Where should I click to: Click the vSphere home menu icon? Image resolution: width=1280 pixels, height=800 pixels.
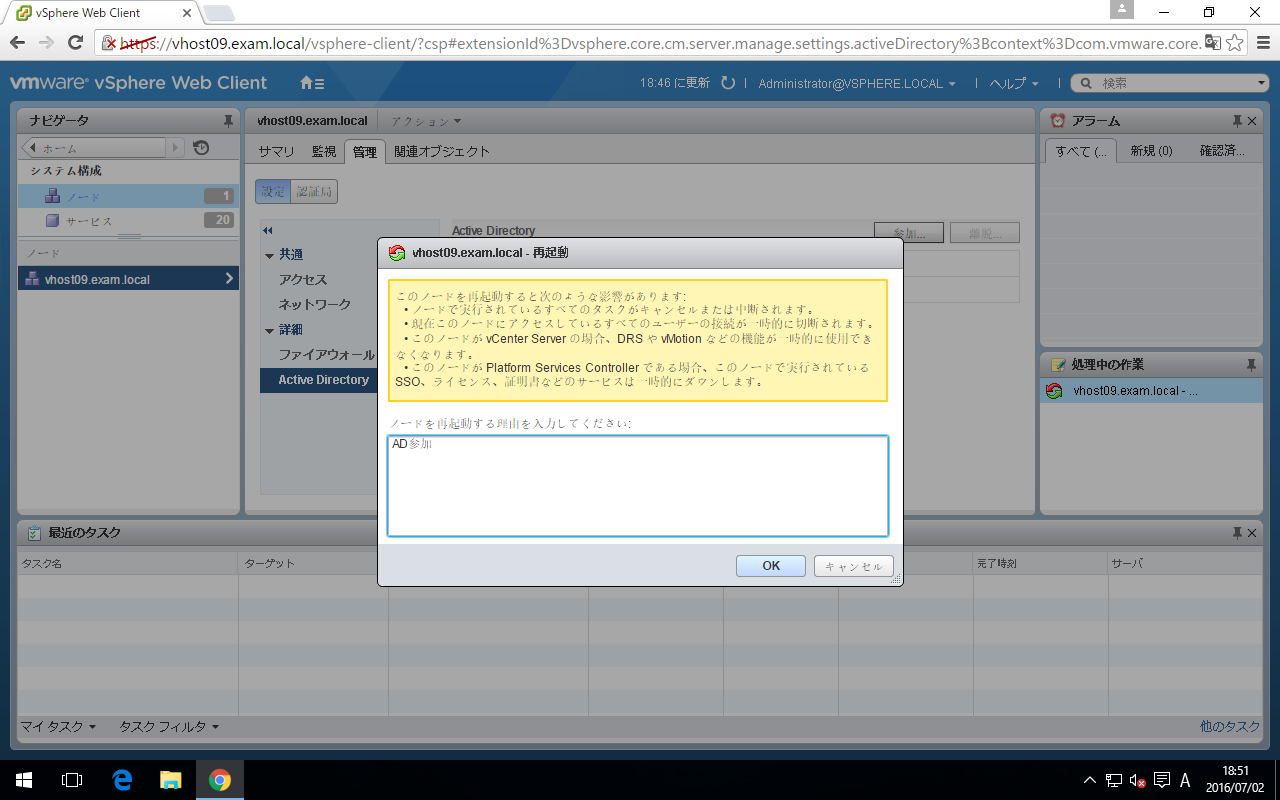(x=311, y=83)
